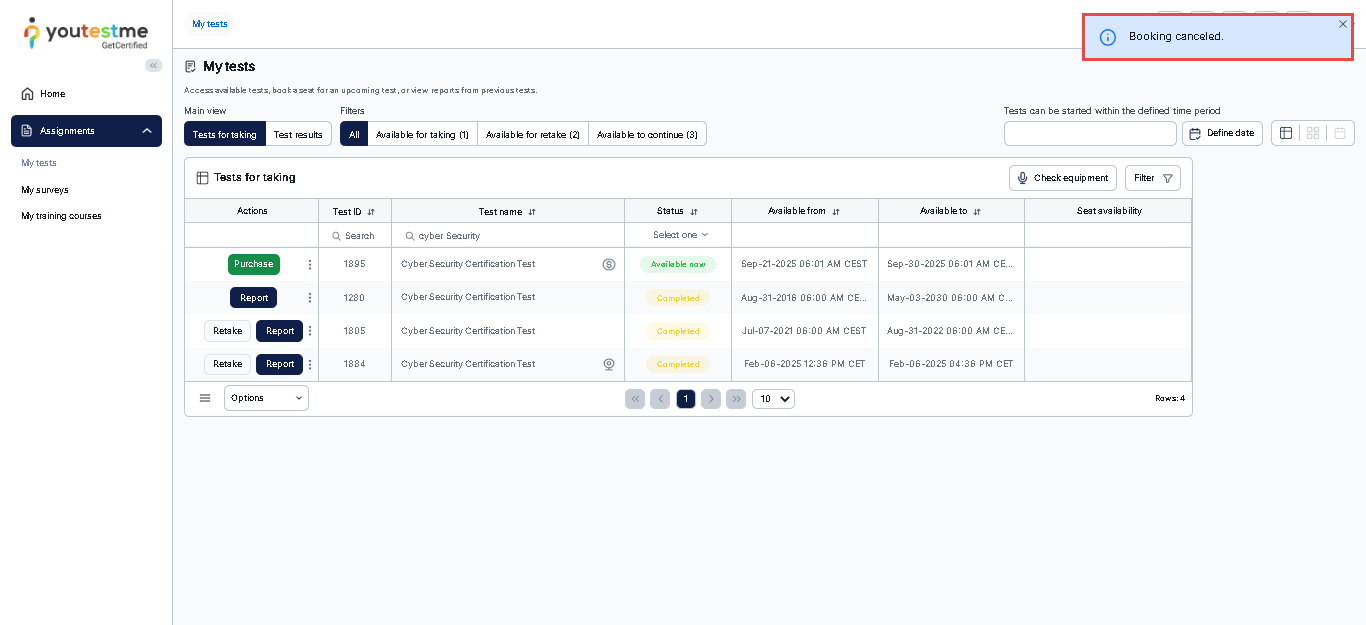The width and height of the screenshot is (1366, 625).
Task: Close the Booking canceled notification
Action: (x=1343, y=24)
